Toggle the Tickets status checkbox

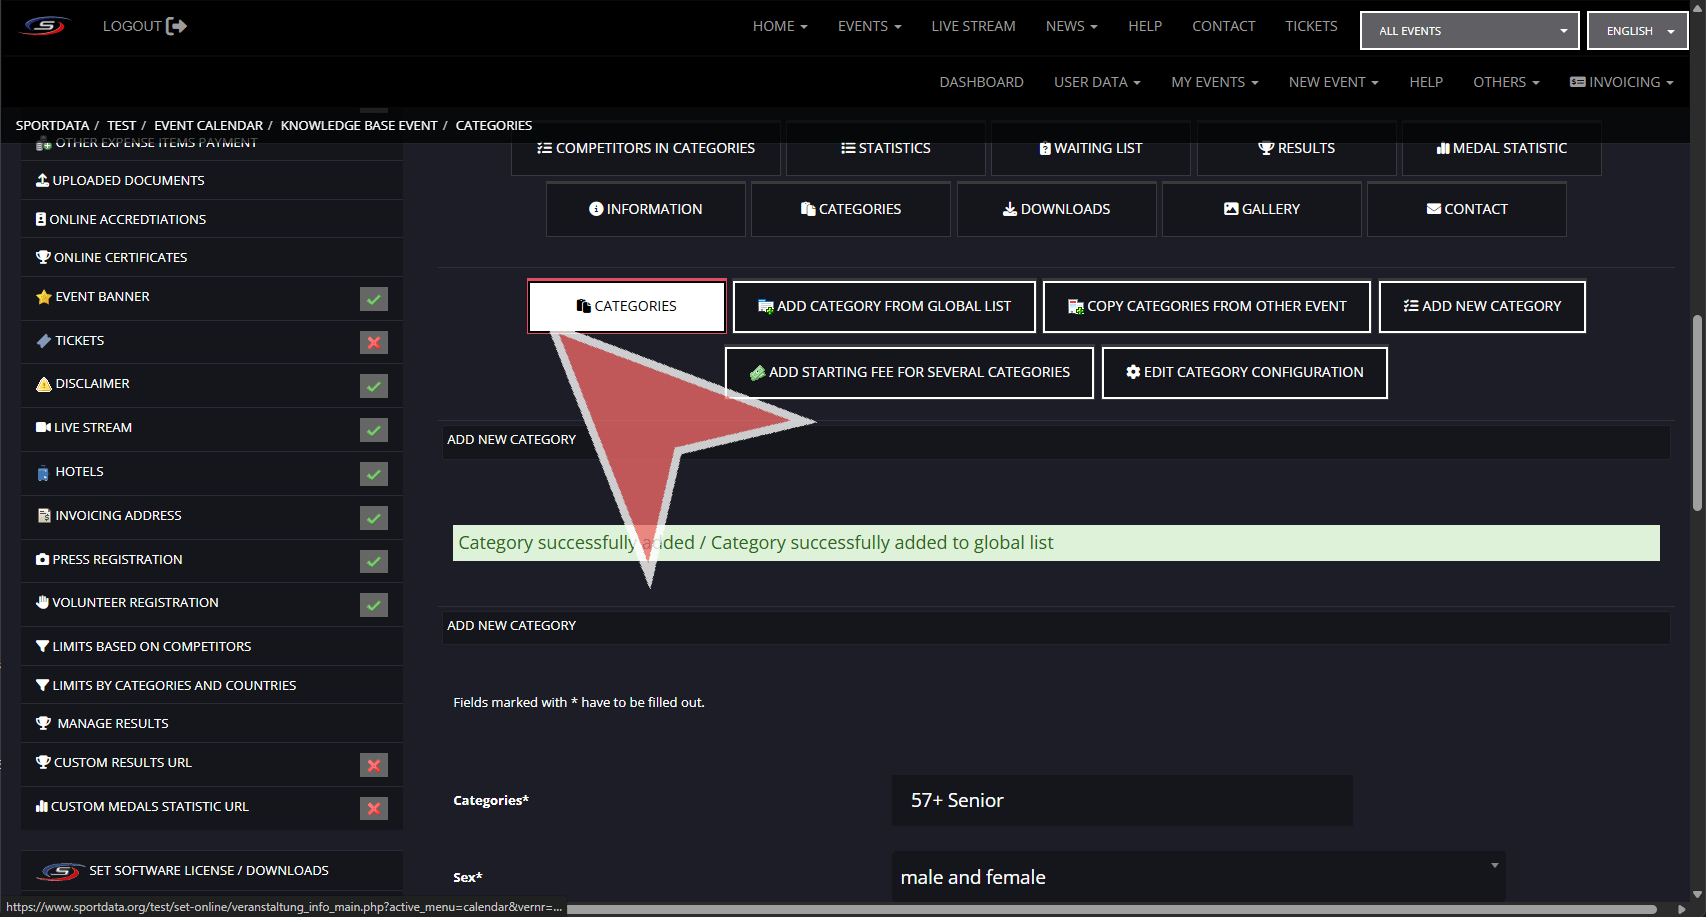coord(374,343)
